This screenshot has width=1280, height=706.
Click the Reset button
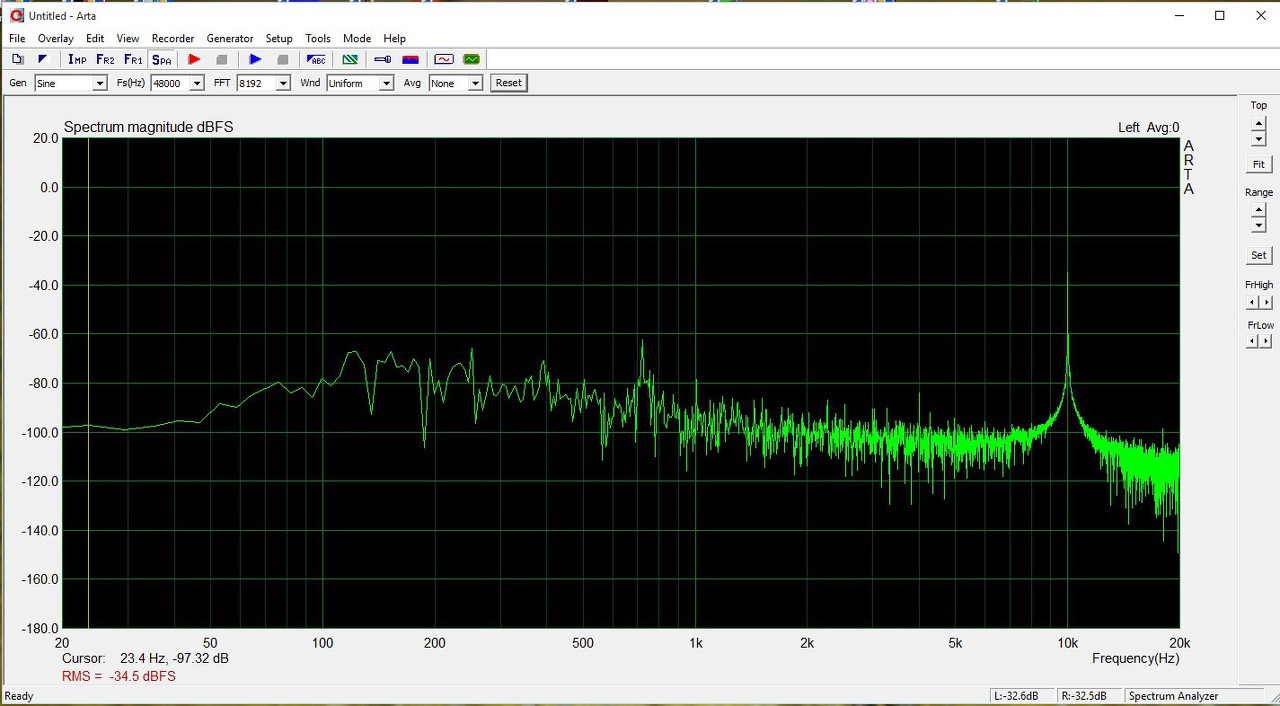point(509,83)
